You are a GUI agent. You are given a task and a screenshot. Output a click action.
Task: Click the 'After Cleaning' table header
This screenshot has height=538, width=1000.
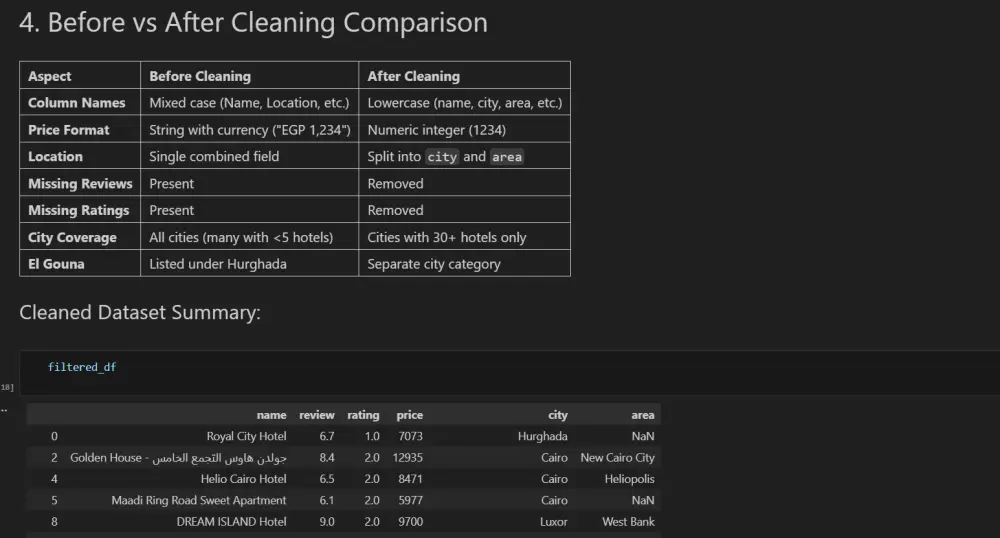point(413,76)
